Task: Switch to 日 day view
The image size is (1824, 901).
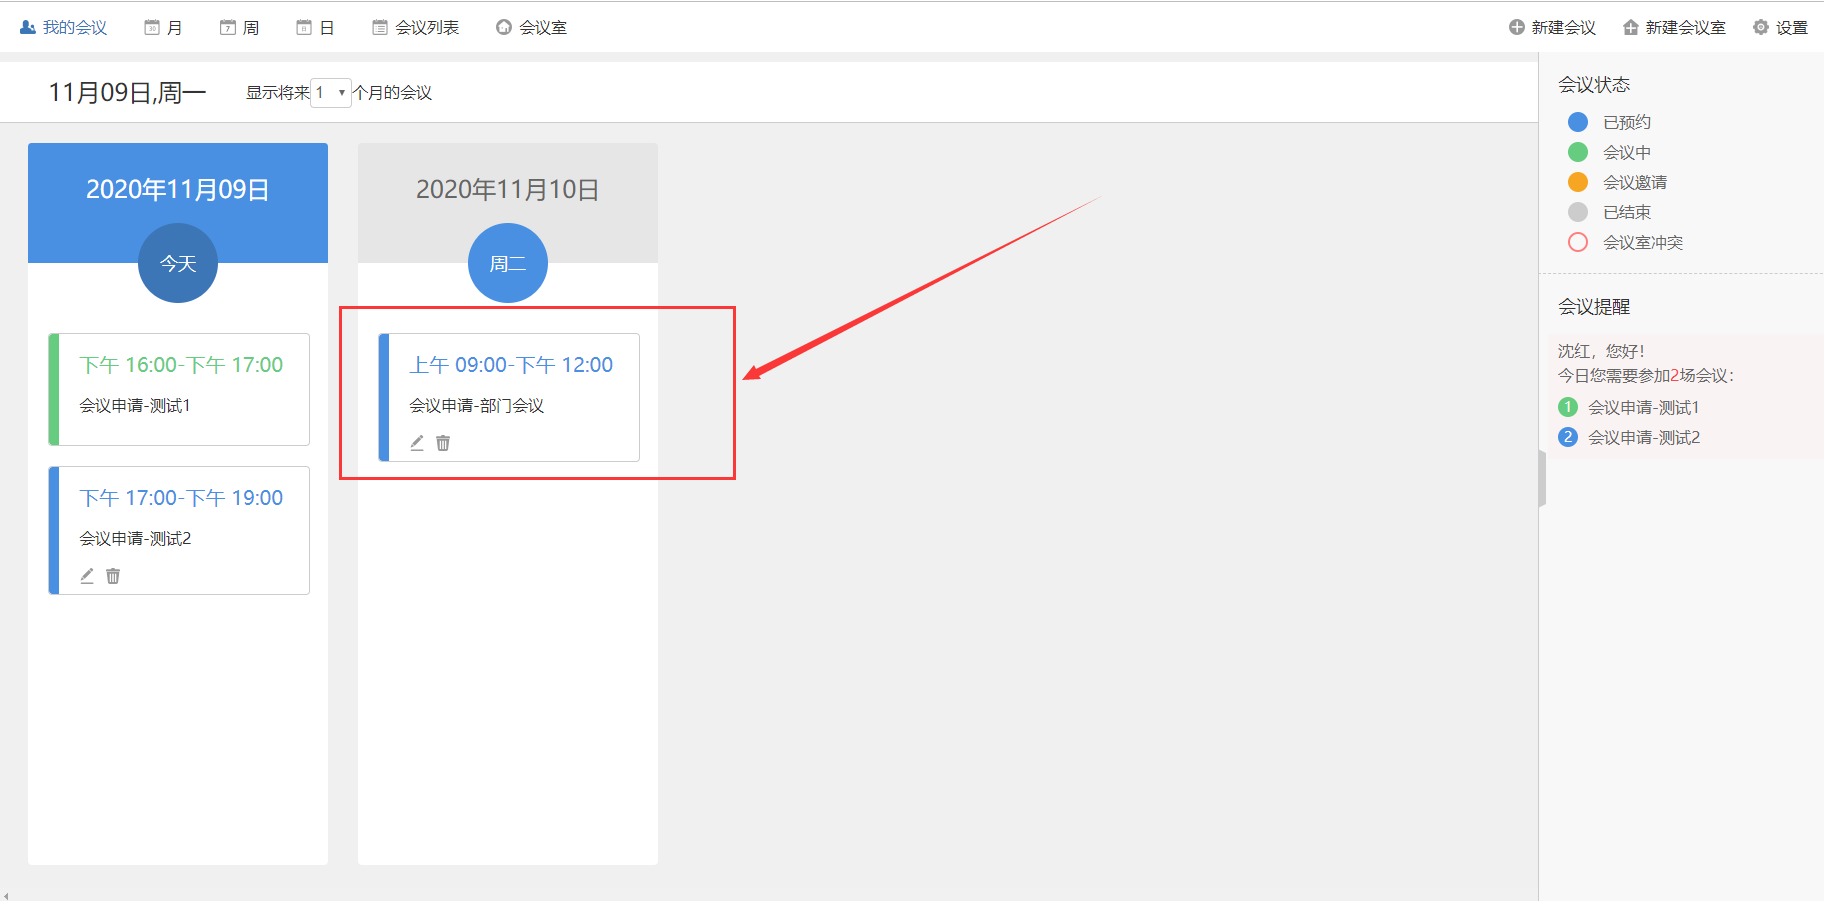Action: tap(316, 27)
